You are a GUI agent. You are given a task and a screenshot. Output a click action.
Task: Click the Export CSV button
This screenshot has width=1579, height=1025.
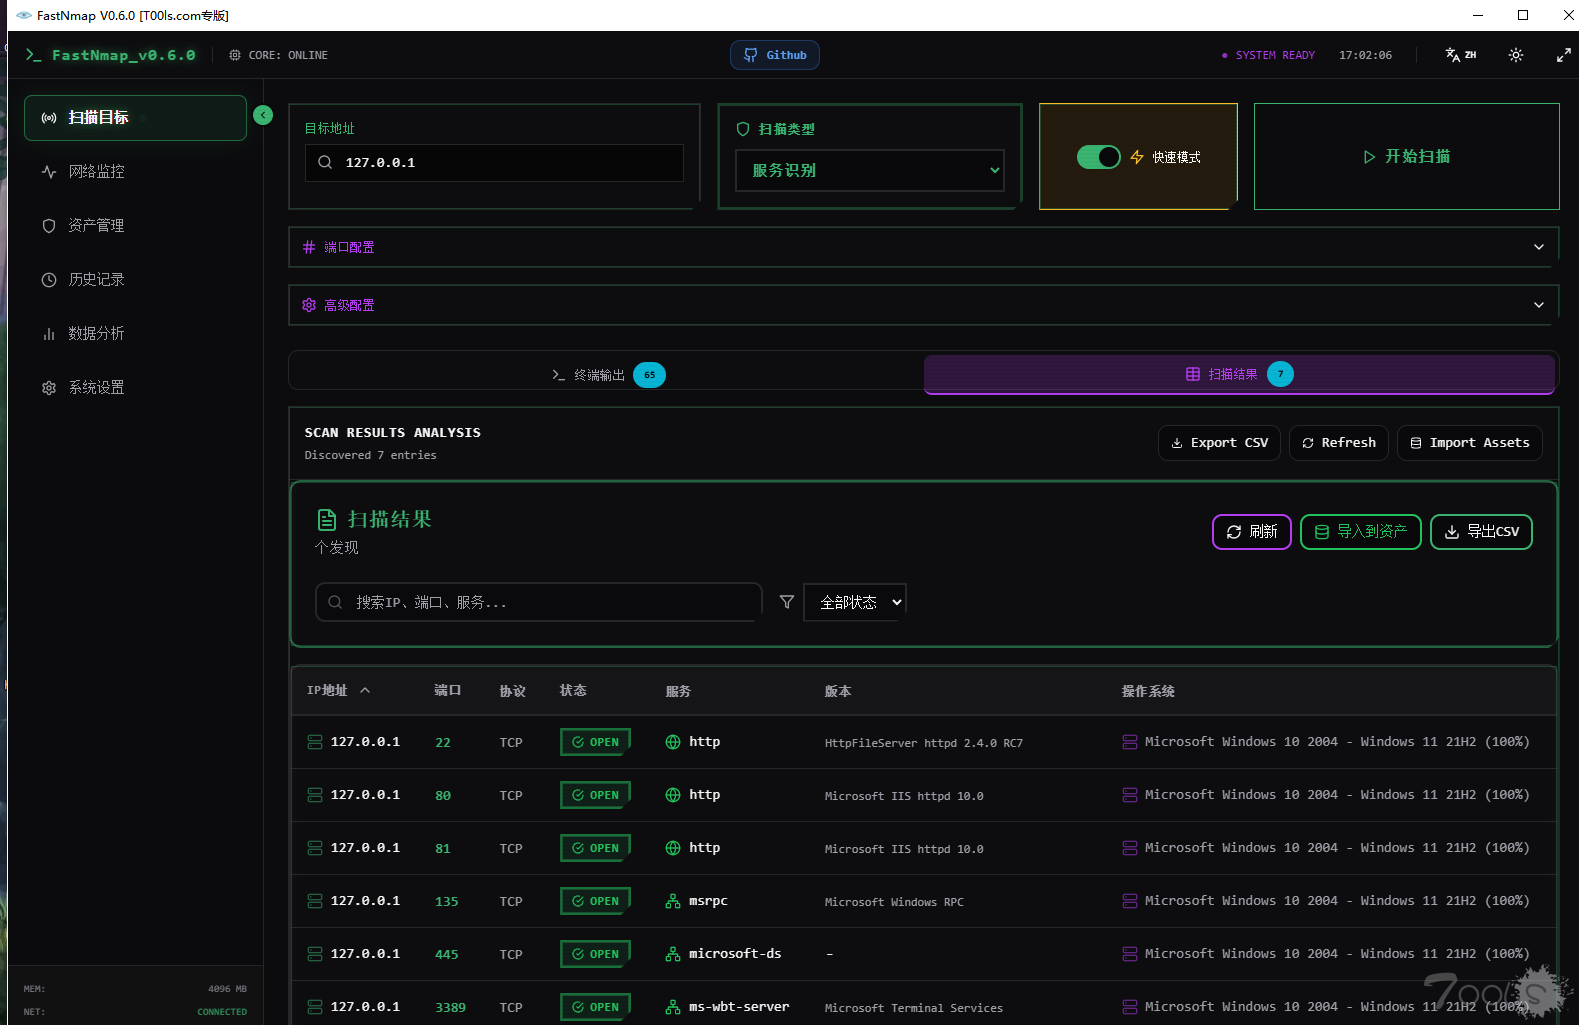[1218, 443]
